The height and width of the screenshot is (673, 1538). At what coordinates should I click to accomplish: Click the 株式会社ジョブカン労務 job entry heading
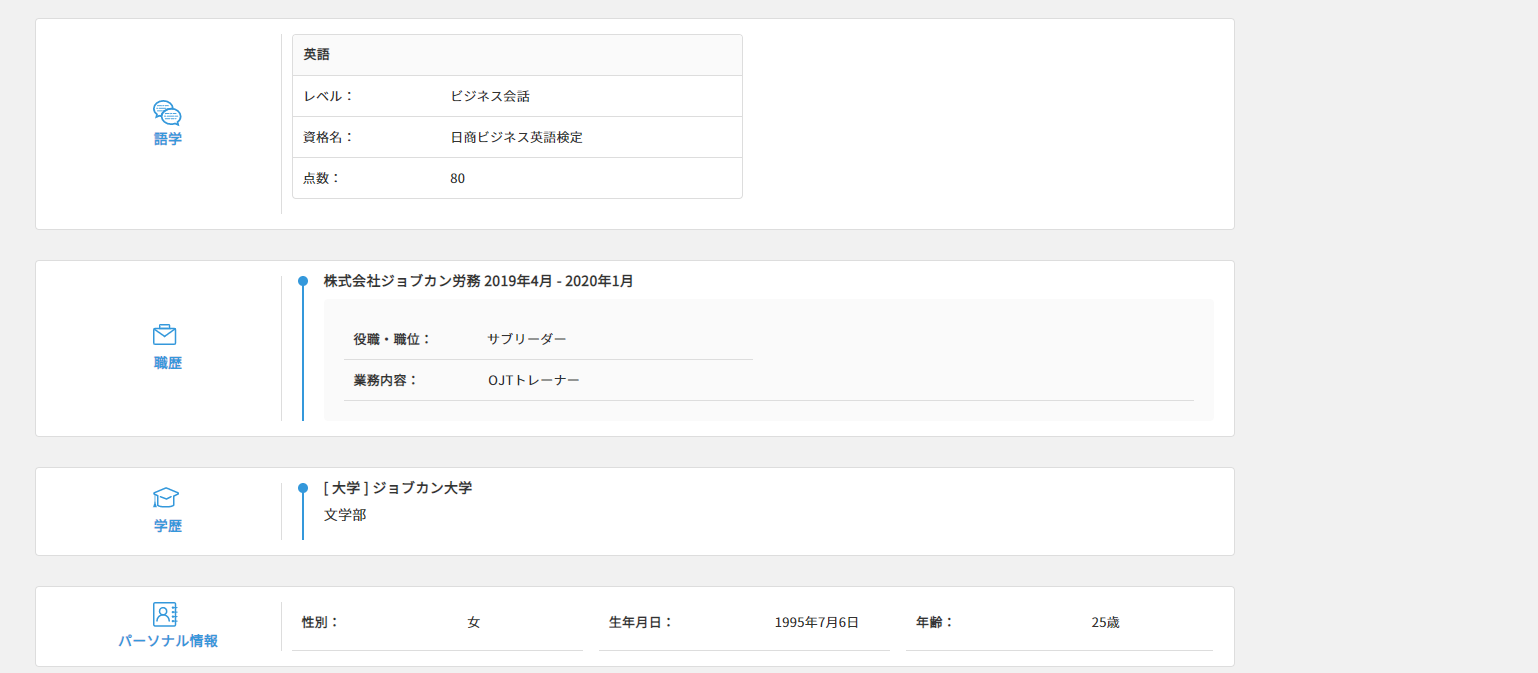coord(478,281)
